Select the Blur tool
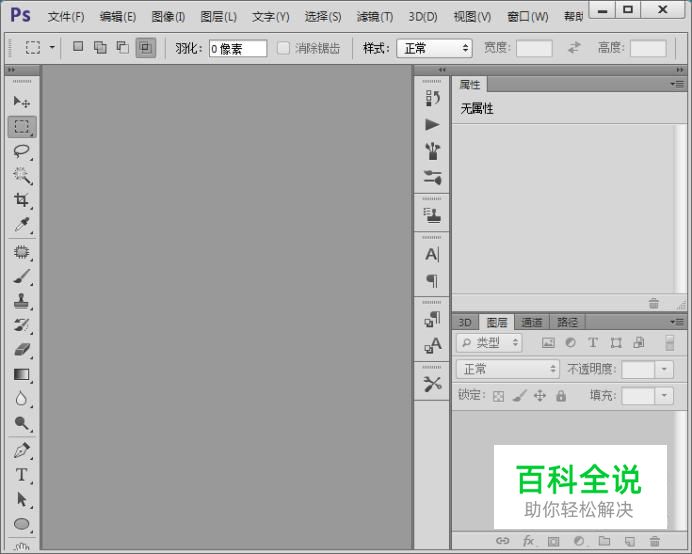This screenshot has height=554, width=692. click(21, 399)
